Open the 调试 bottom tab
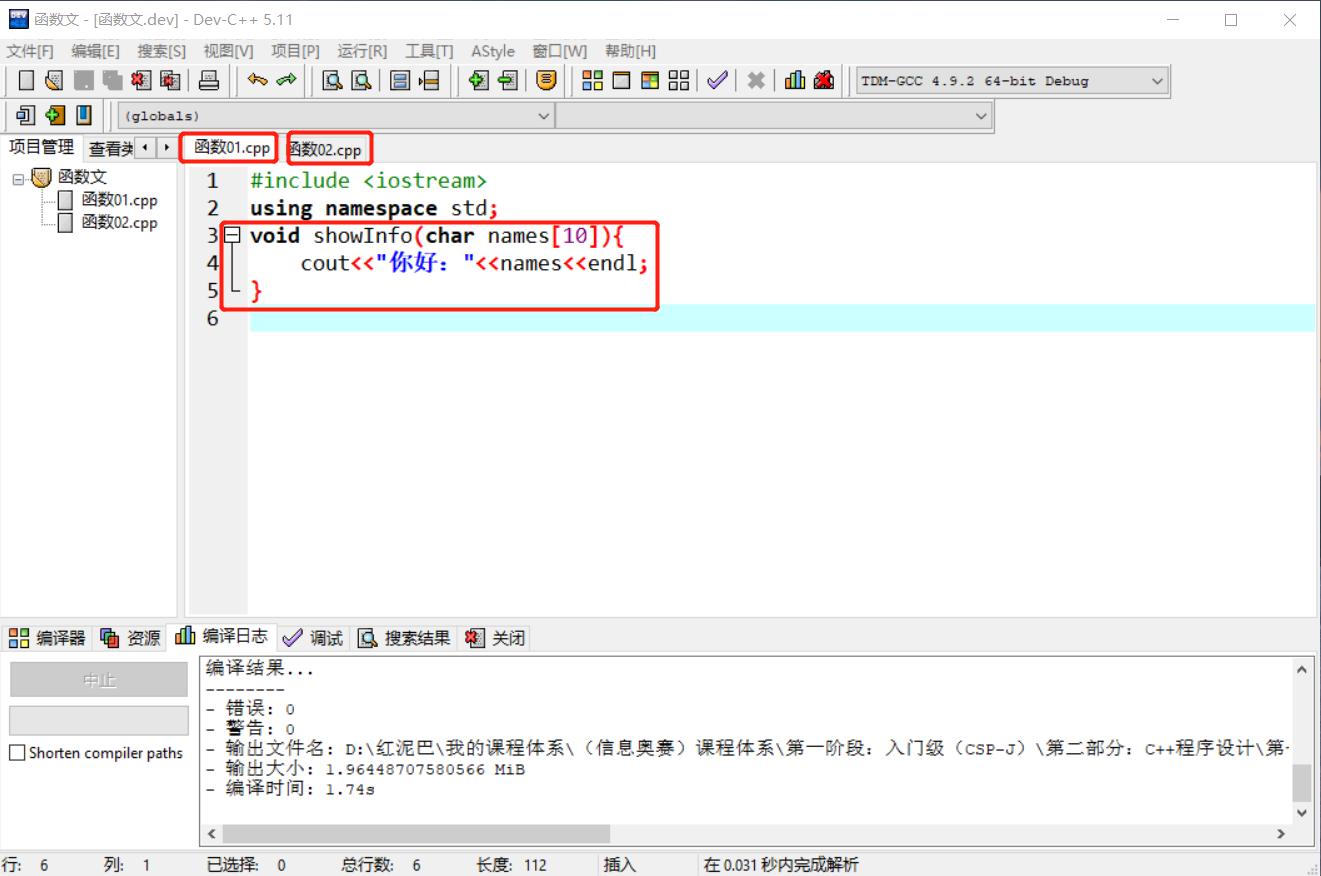This screenshot has height=876, width=1321. coord(313,638)
